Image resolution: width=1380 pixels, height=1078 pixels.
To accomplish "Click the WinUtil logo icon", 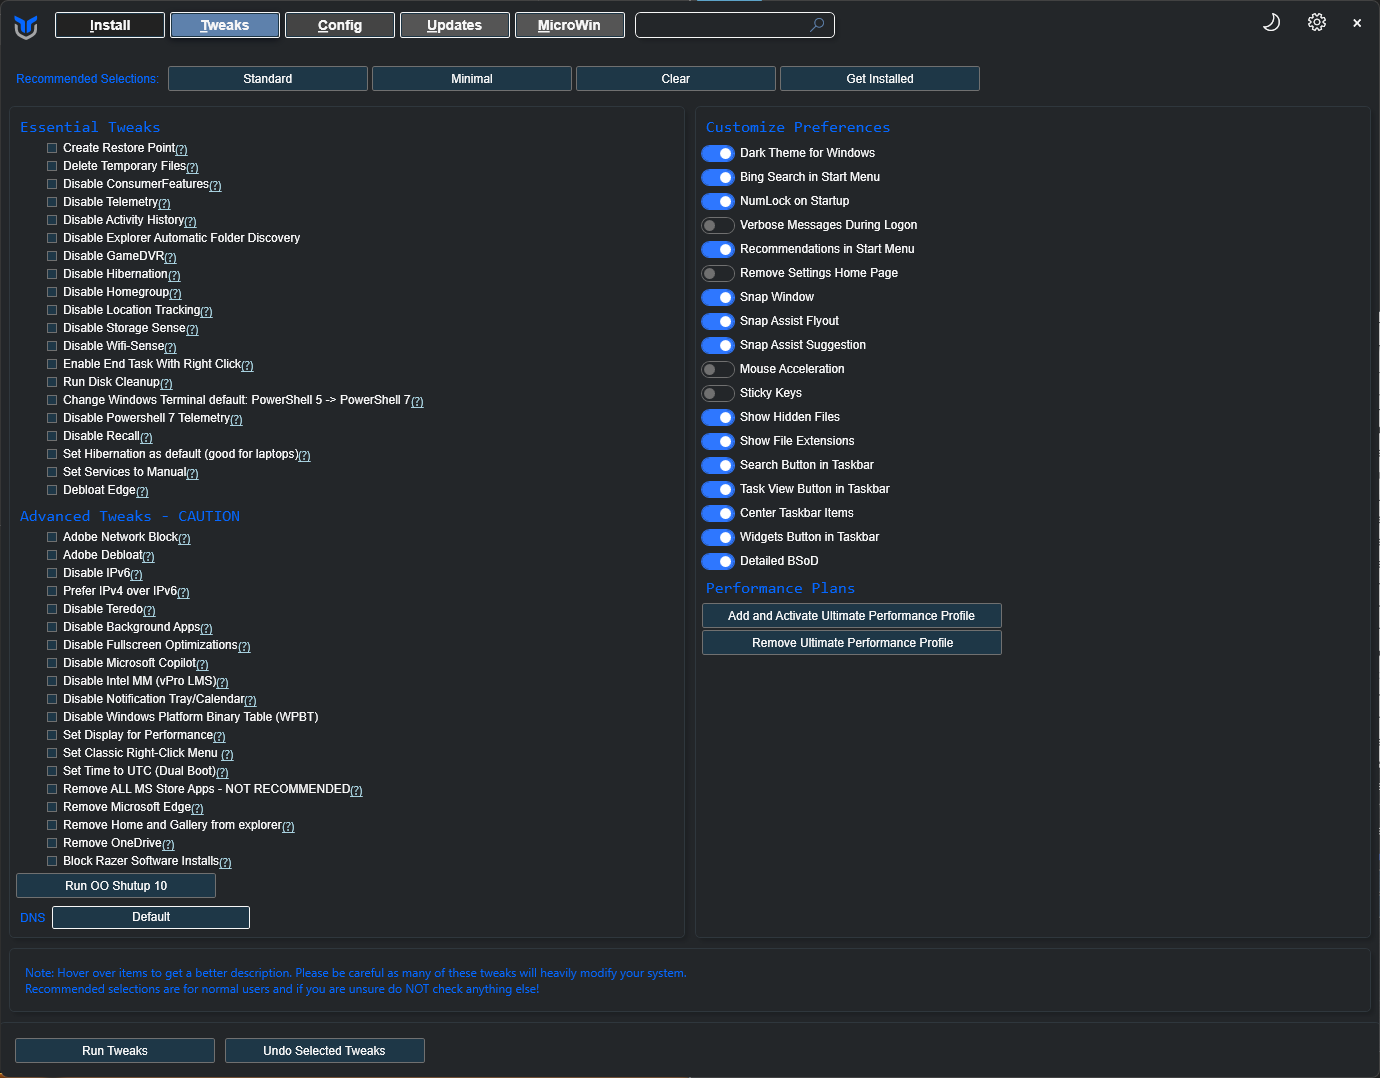I will point(26,27).
